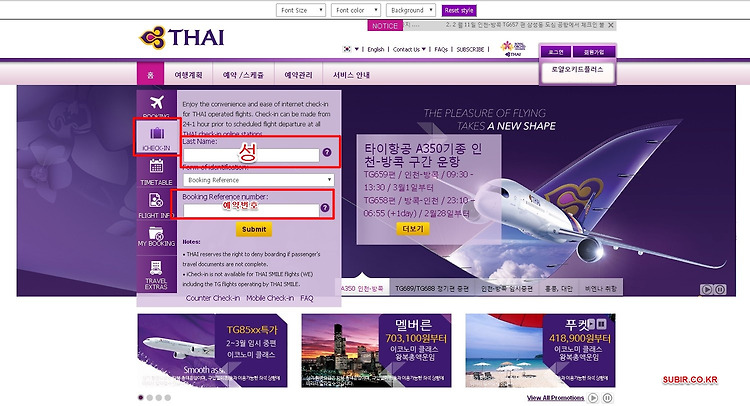Switch to 인천-방콕 임시증편 banner tab
Screen dimensions: 750x406
click(x=507, y=288)
